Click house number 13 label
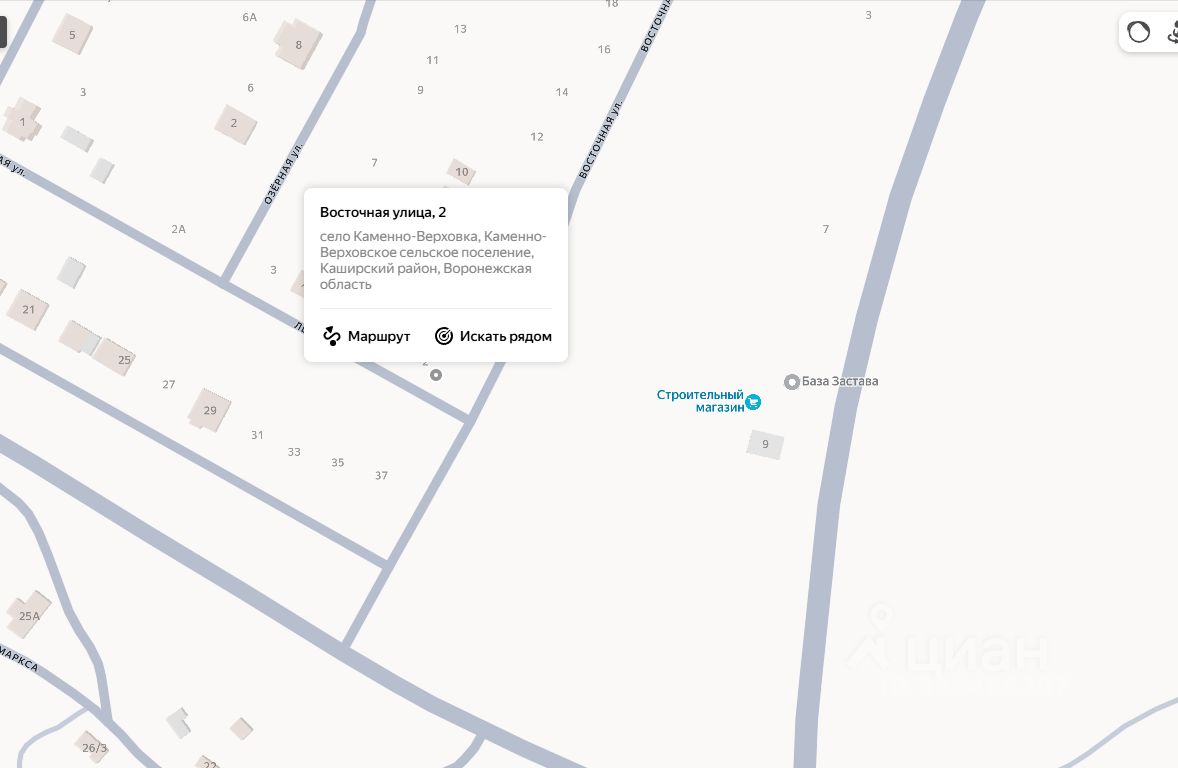Image resolution: width=1178 pixels, height=768 pixels. click(x=461, y=29)
